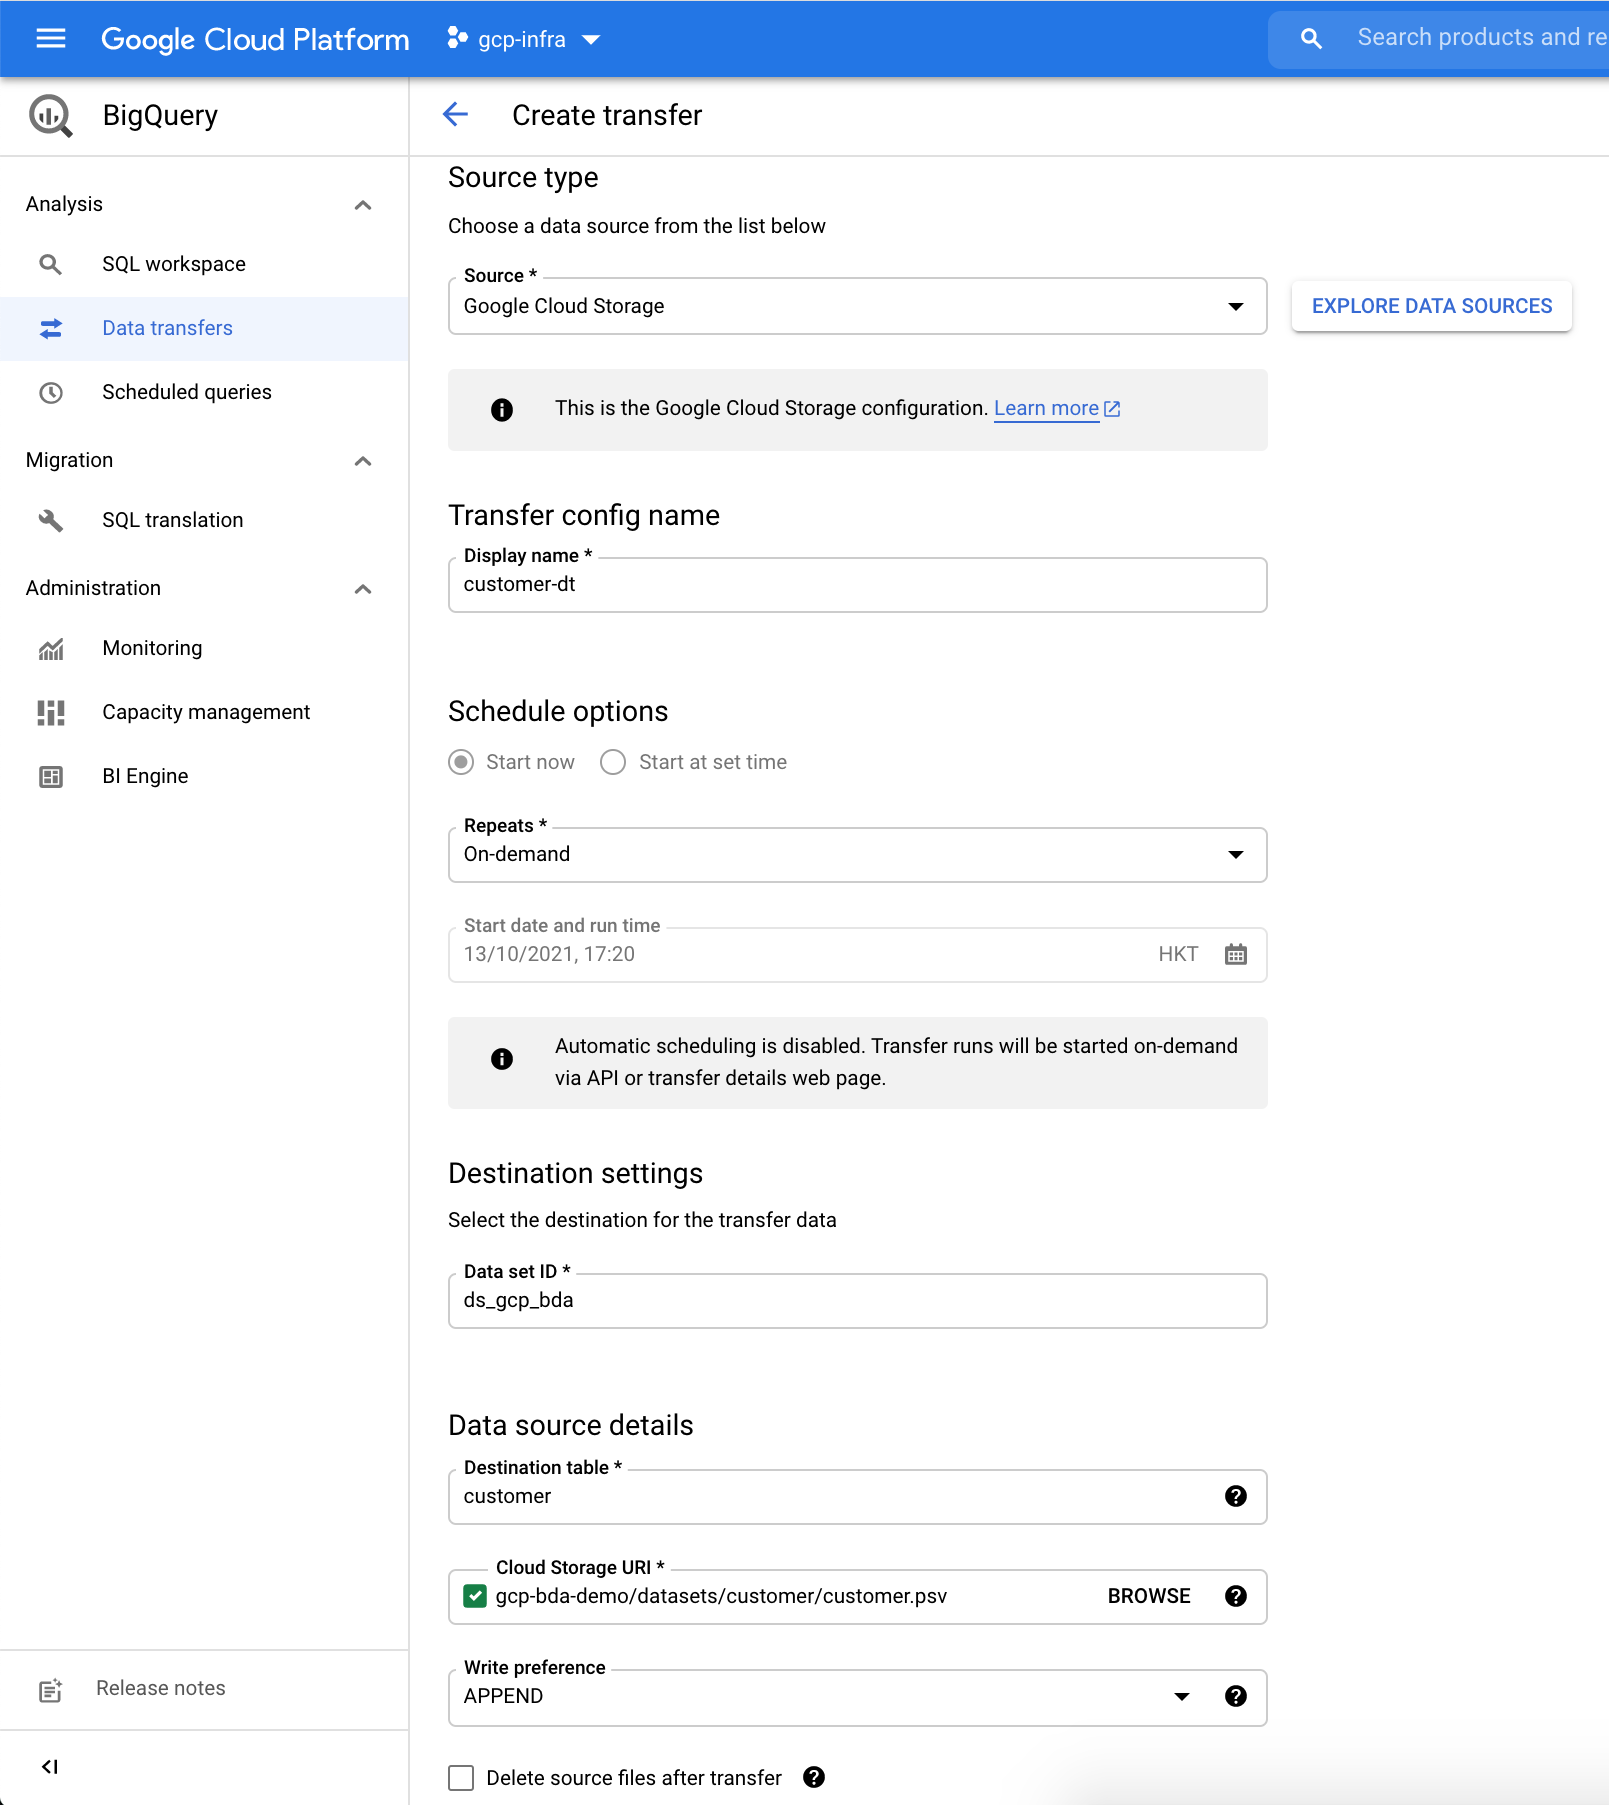Open the calendar picker for start date

click(1236, 954)
